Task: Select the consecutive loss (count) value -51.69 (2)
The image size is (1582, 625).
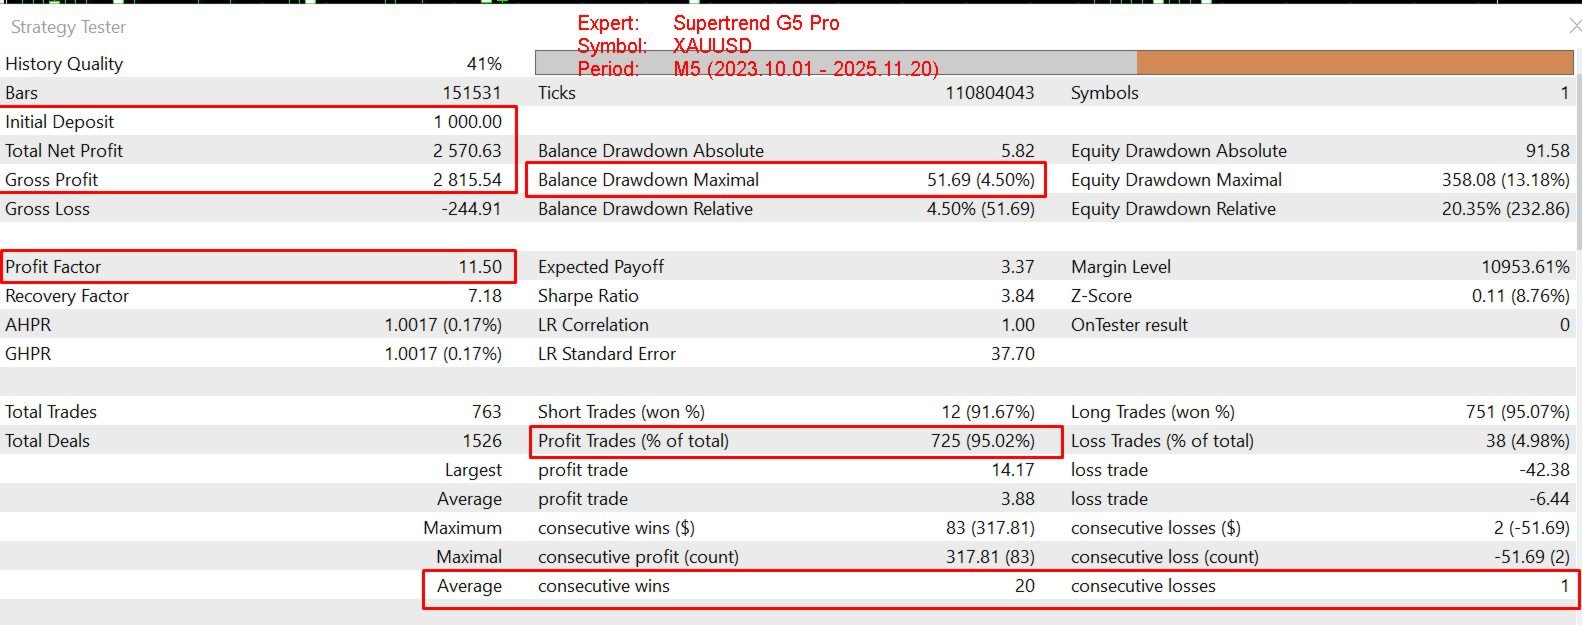Action: point(1532,557)
